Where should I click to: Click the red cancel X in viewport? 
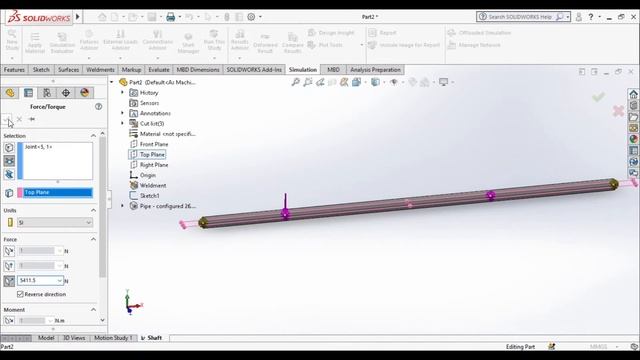[x=618, y=111]
